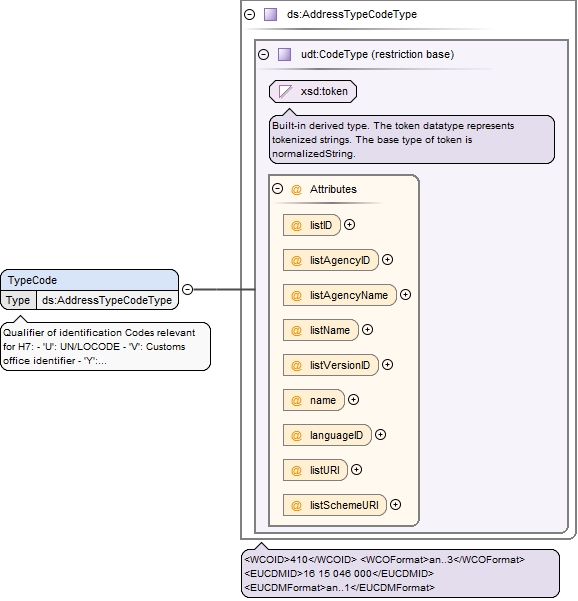Expand listName attribute plus icon
Viewport: 578px width, 601px height.
pyautogui.click(x=367, y=330)
